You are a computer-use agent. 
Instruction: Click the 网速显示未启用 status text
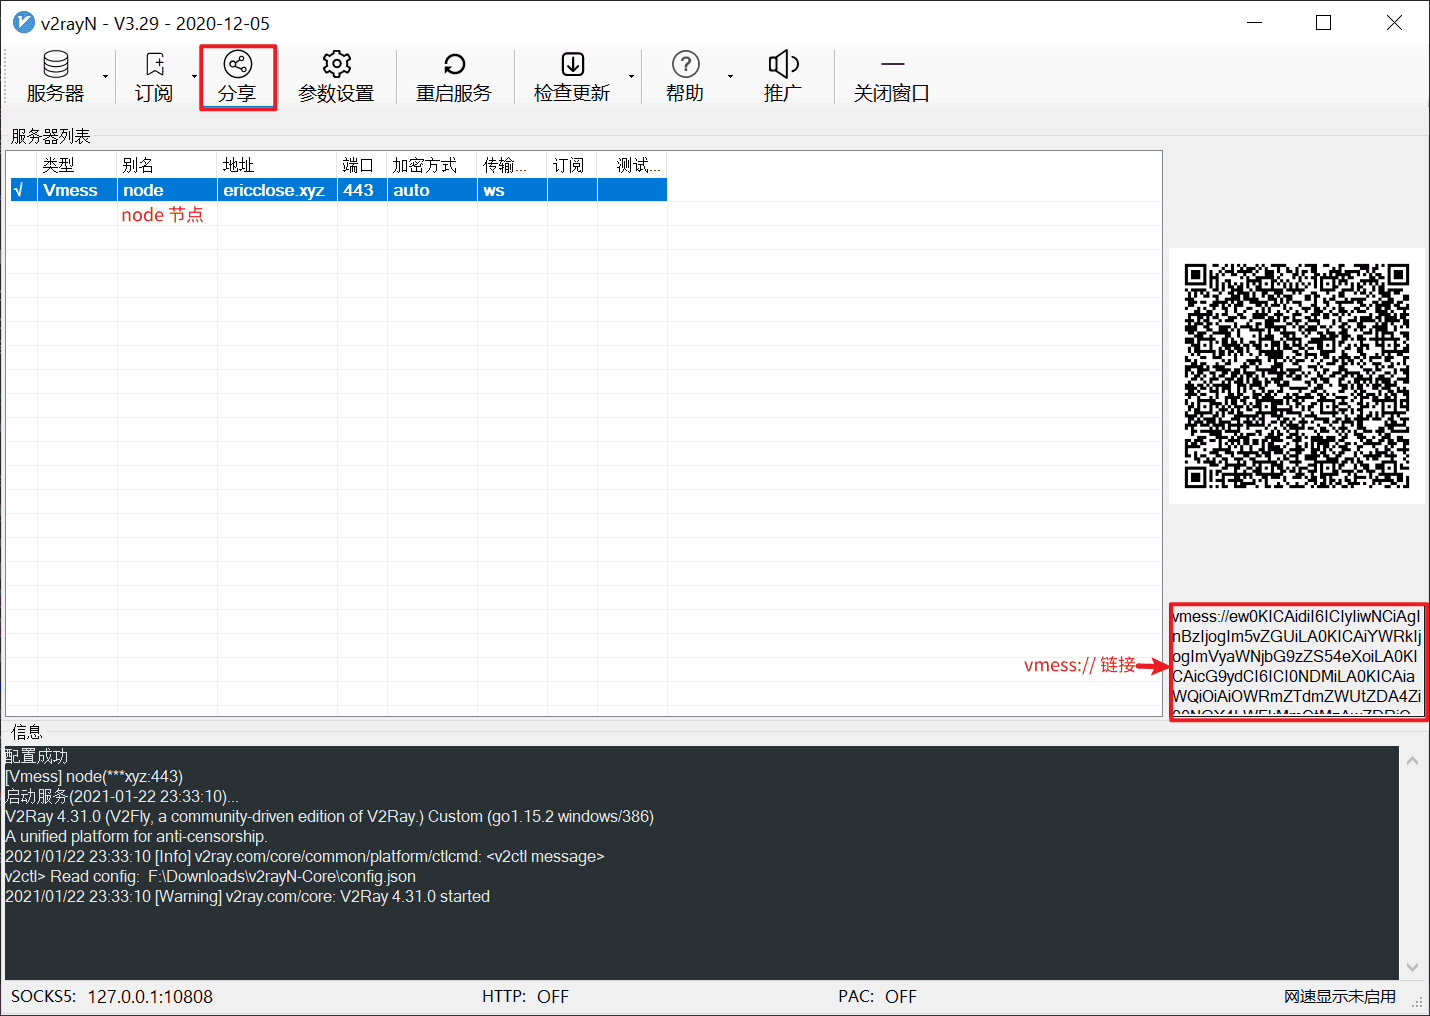pos(1340,996)
